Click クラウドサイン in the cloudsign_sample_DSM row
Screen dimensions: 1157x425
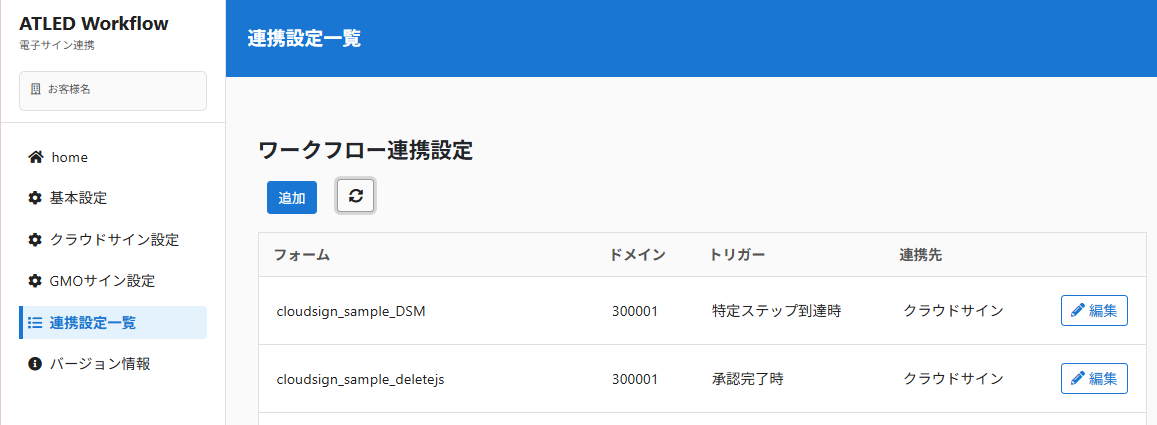click(953, 311)
